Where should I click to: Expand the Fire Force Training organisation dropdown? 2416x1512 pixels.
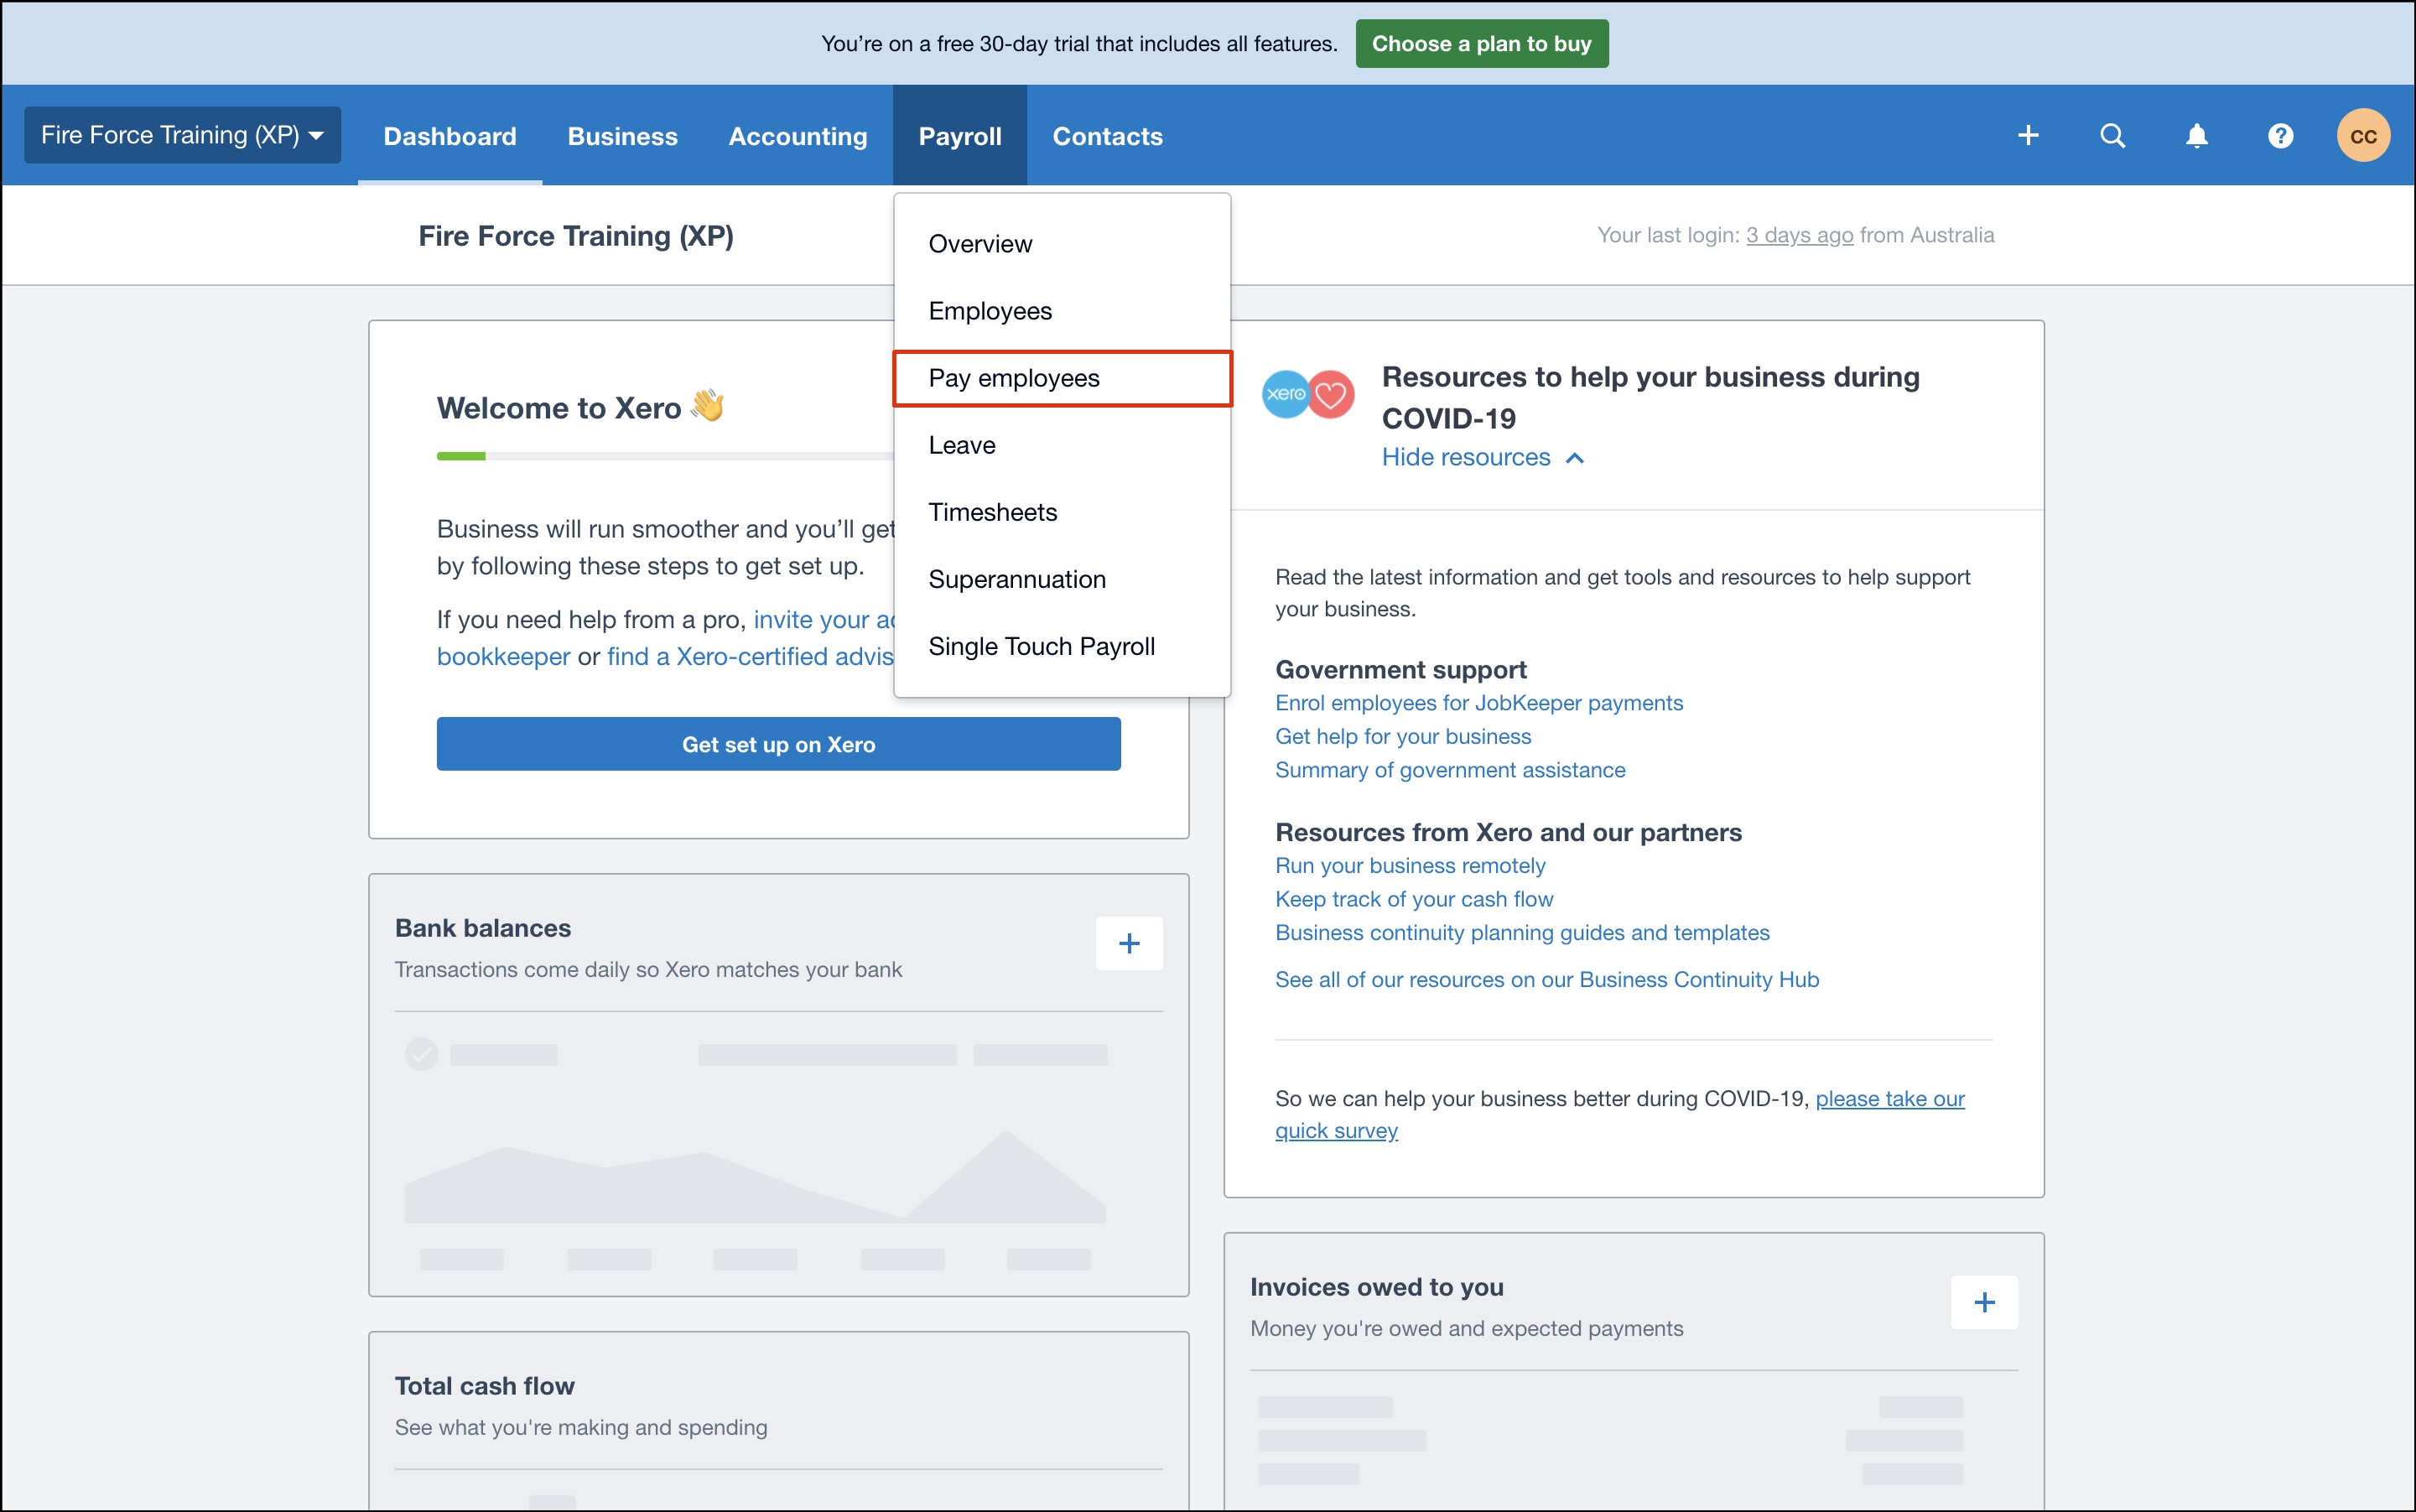point(182,135)
